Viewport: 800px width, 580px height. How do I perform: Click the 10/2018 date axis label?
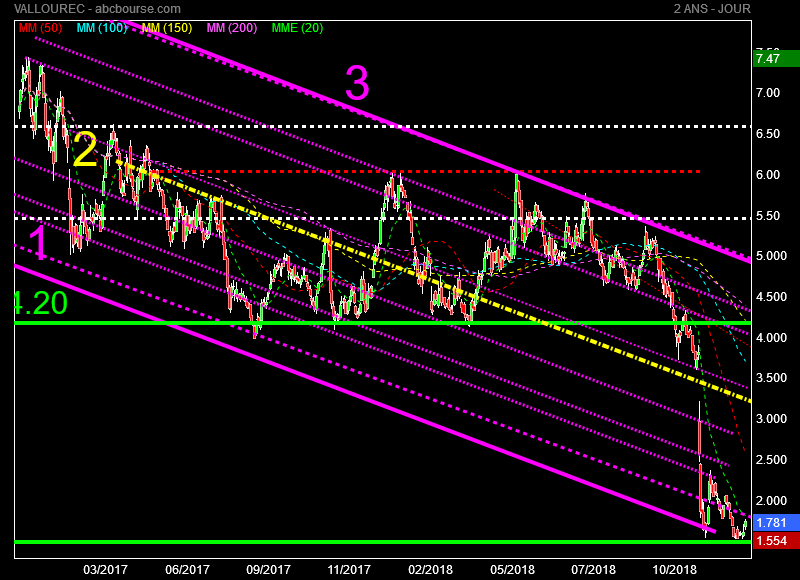click(674, 569)
